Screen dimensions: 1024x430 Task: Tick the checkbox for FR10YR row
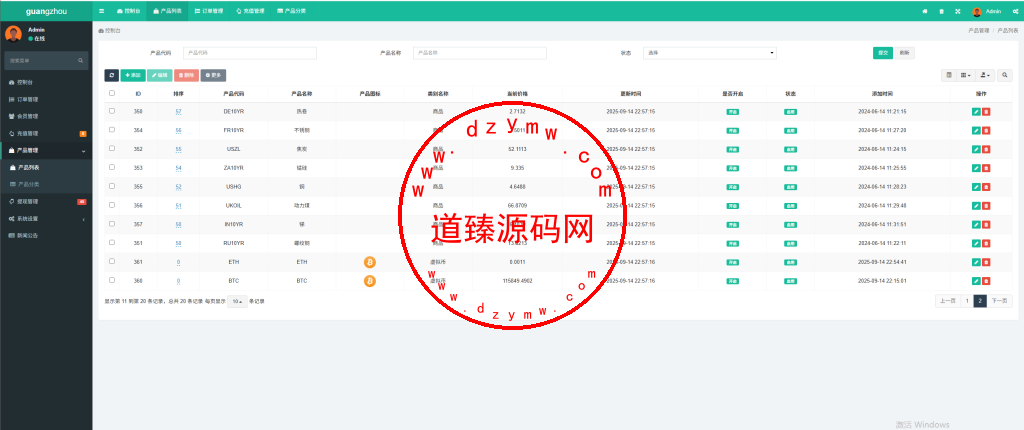tap(112, 130)
